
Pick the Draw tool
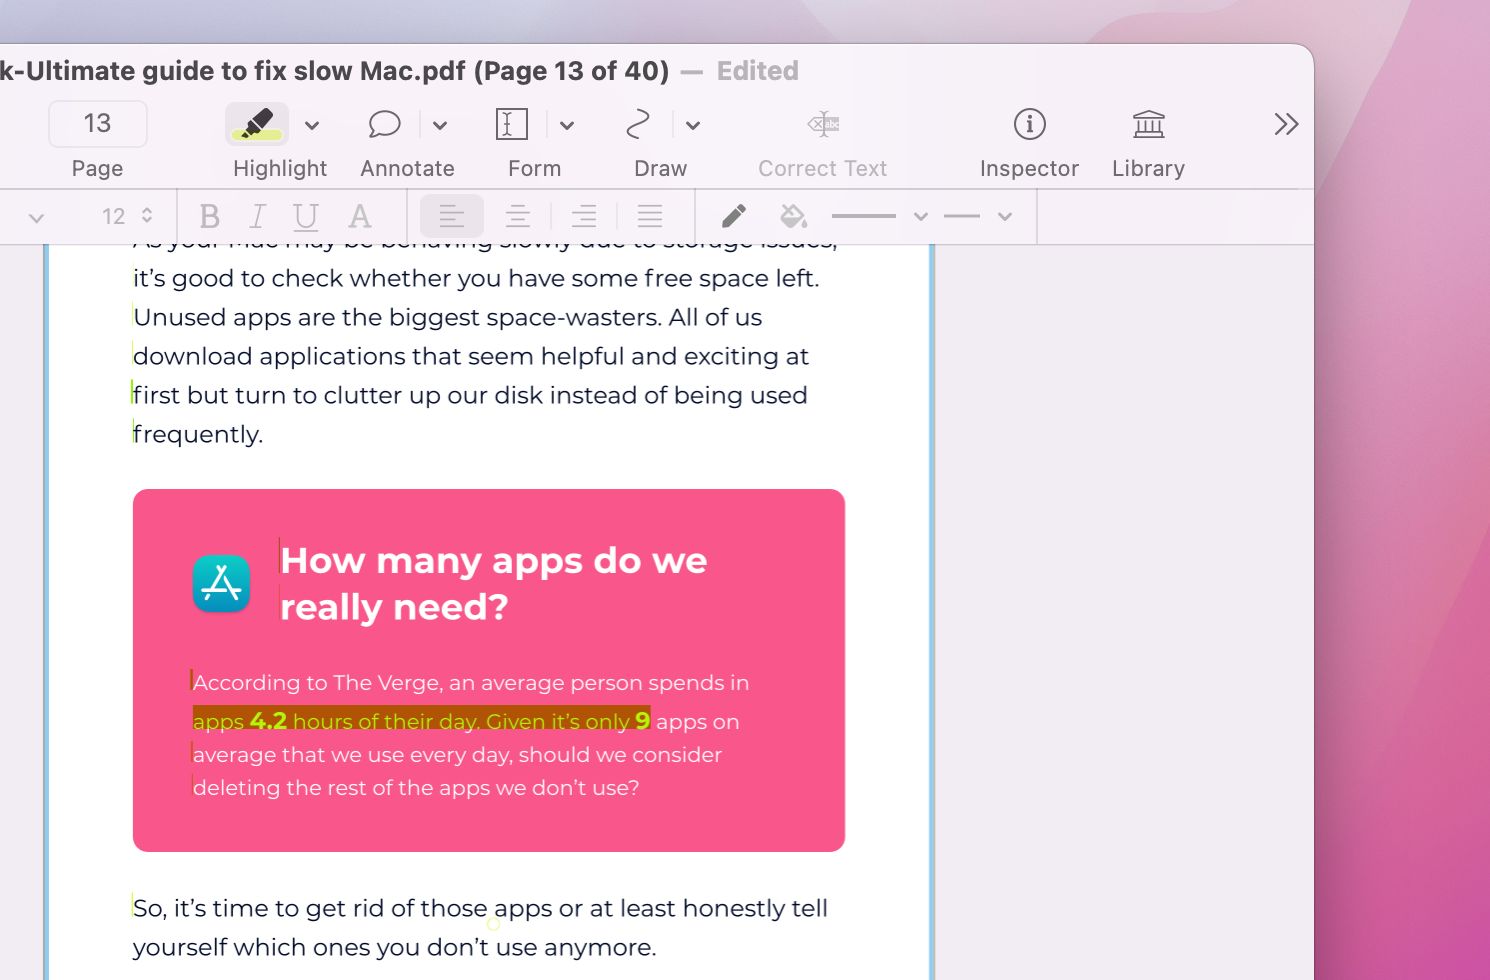639,124
